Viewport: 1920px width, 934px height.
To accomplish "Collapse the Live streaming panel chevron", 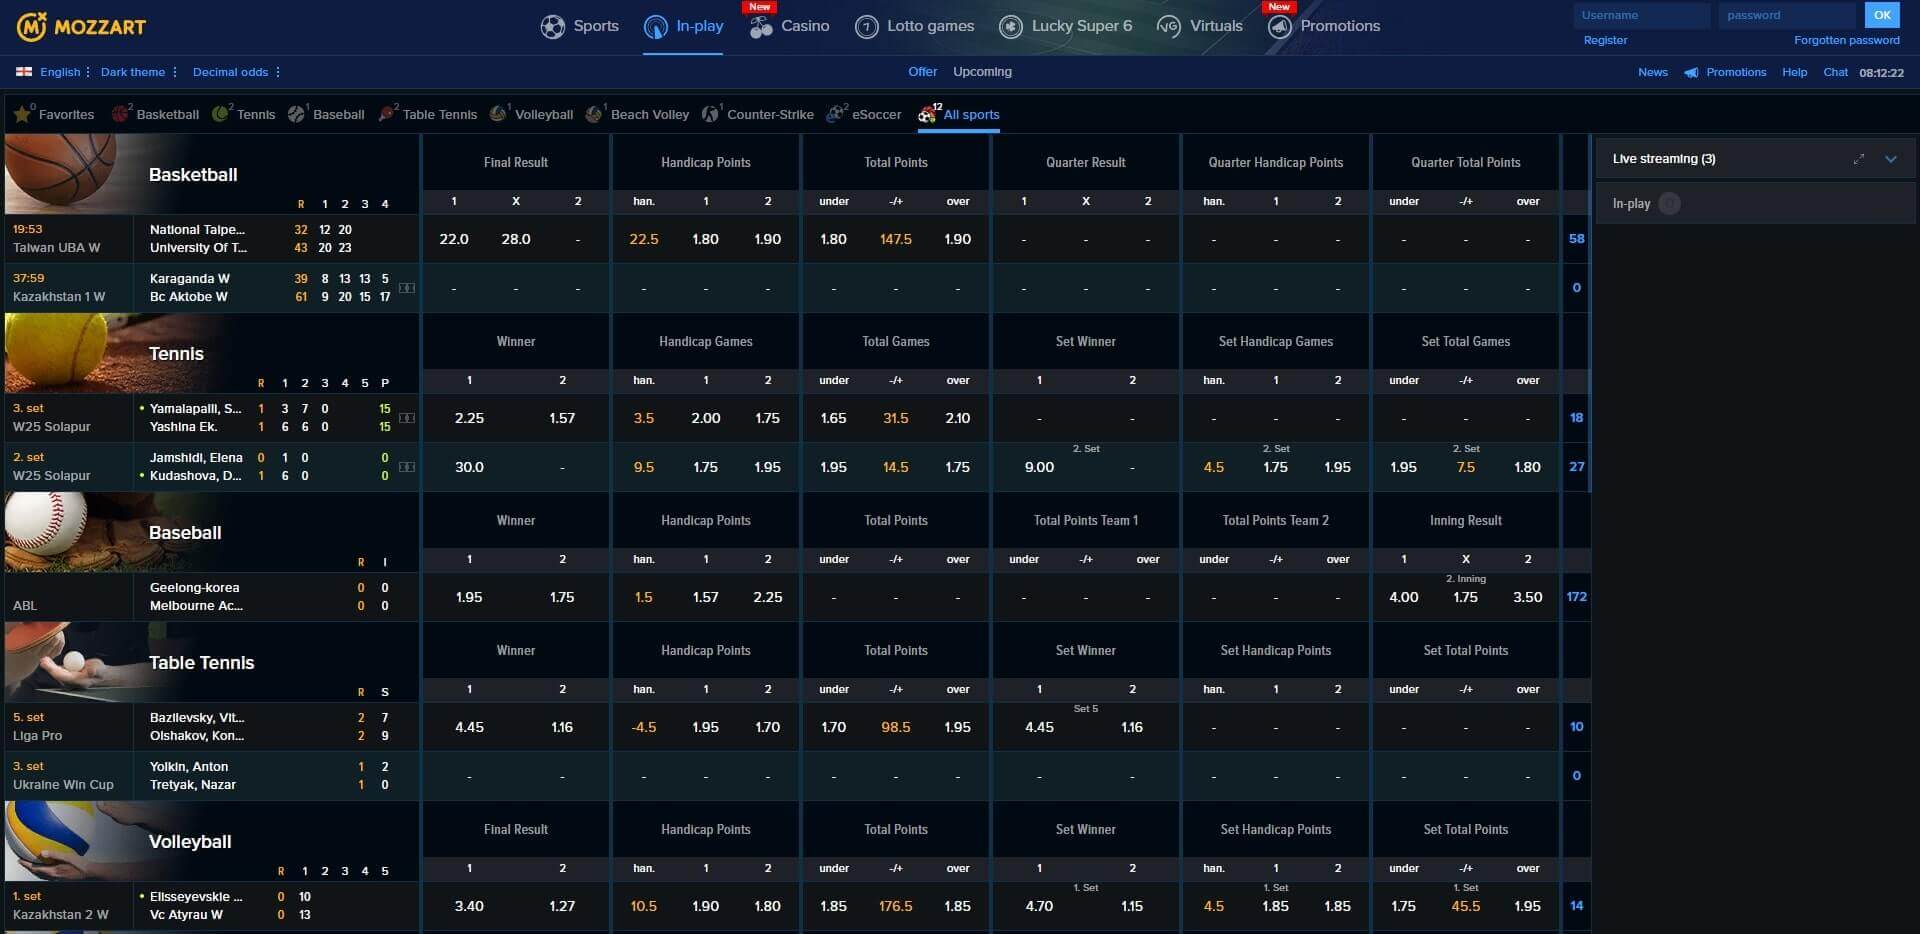I will click(1891, 158).
